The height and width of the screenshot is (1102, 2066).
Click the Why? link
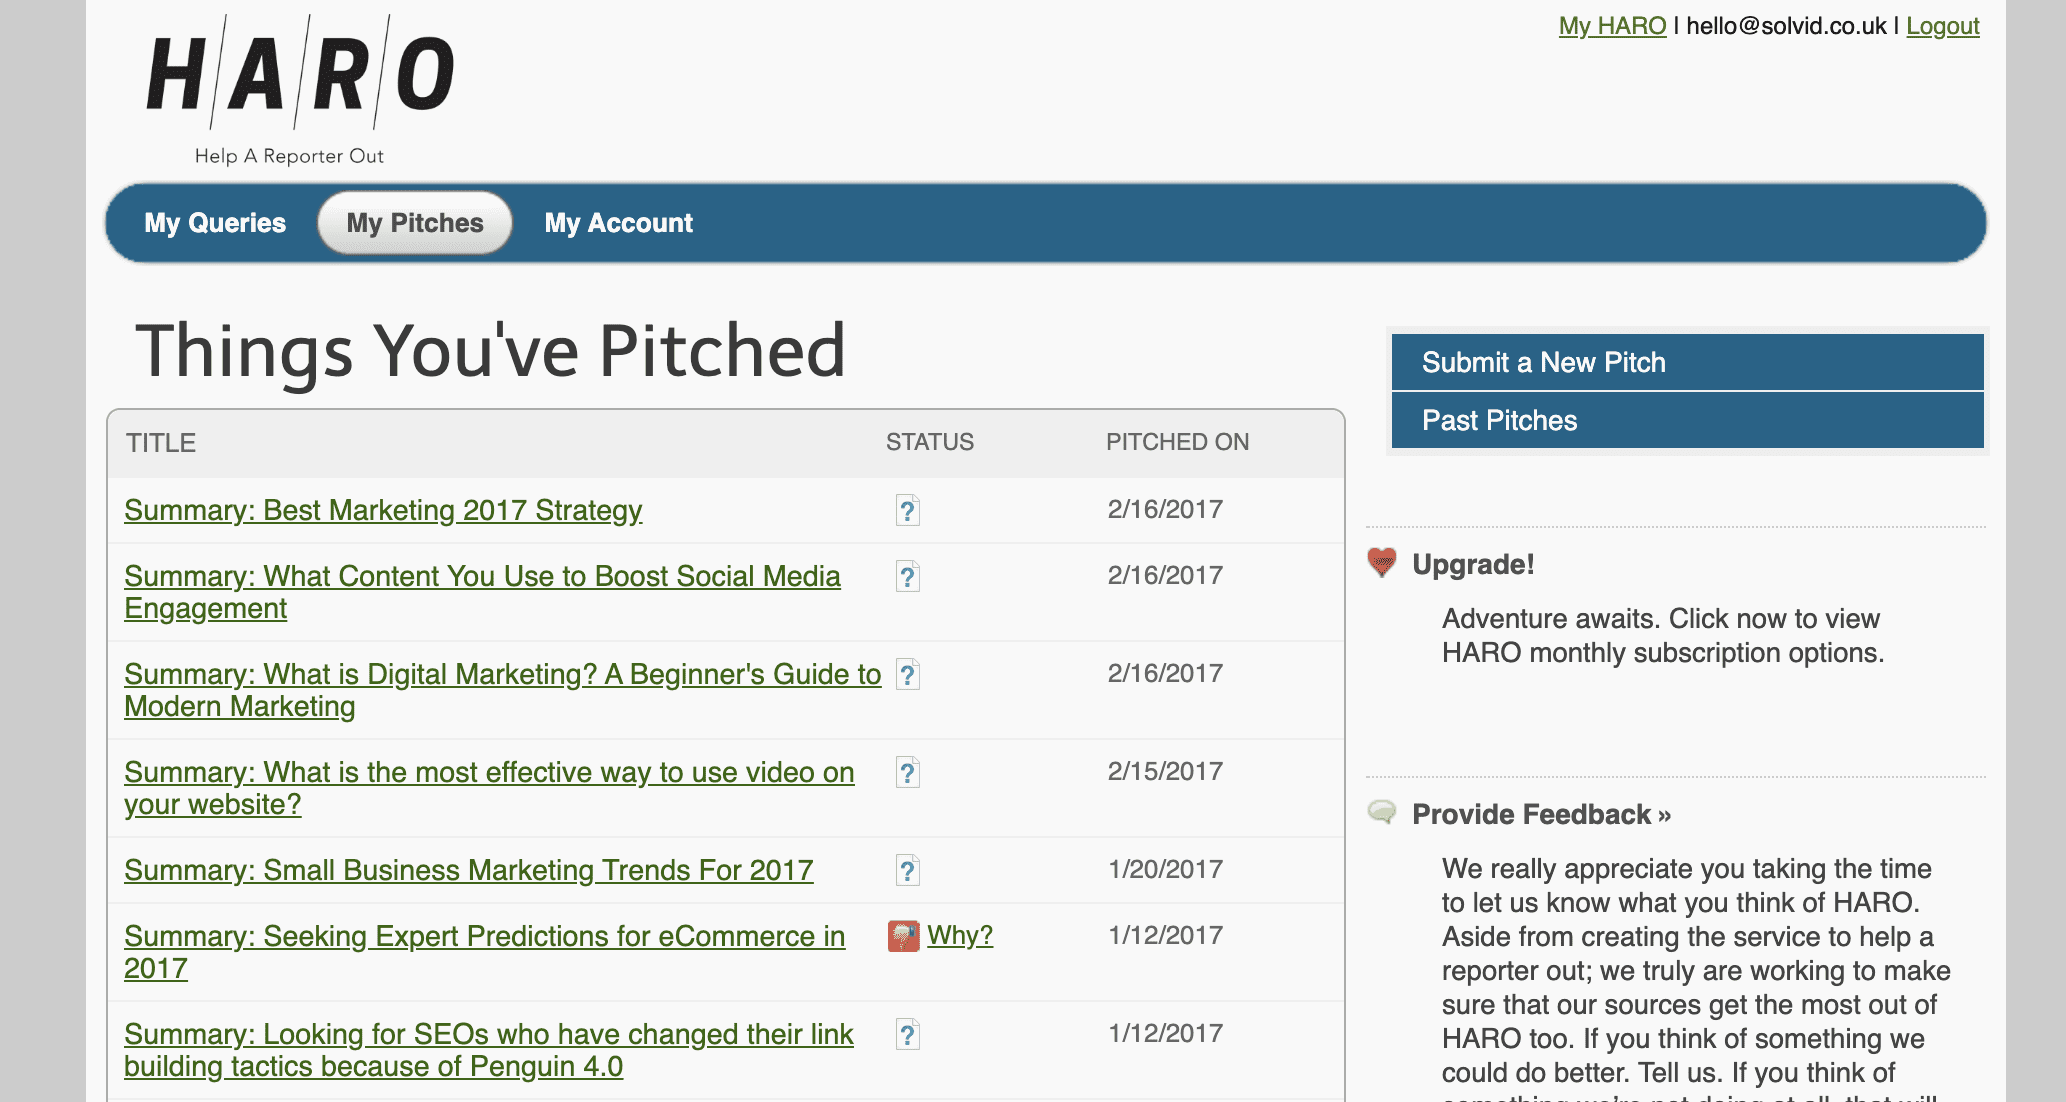point(960,935)
